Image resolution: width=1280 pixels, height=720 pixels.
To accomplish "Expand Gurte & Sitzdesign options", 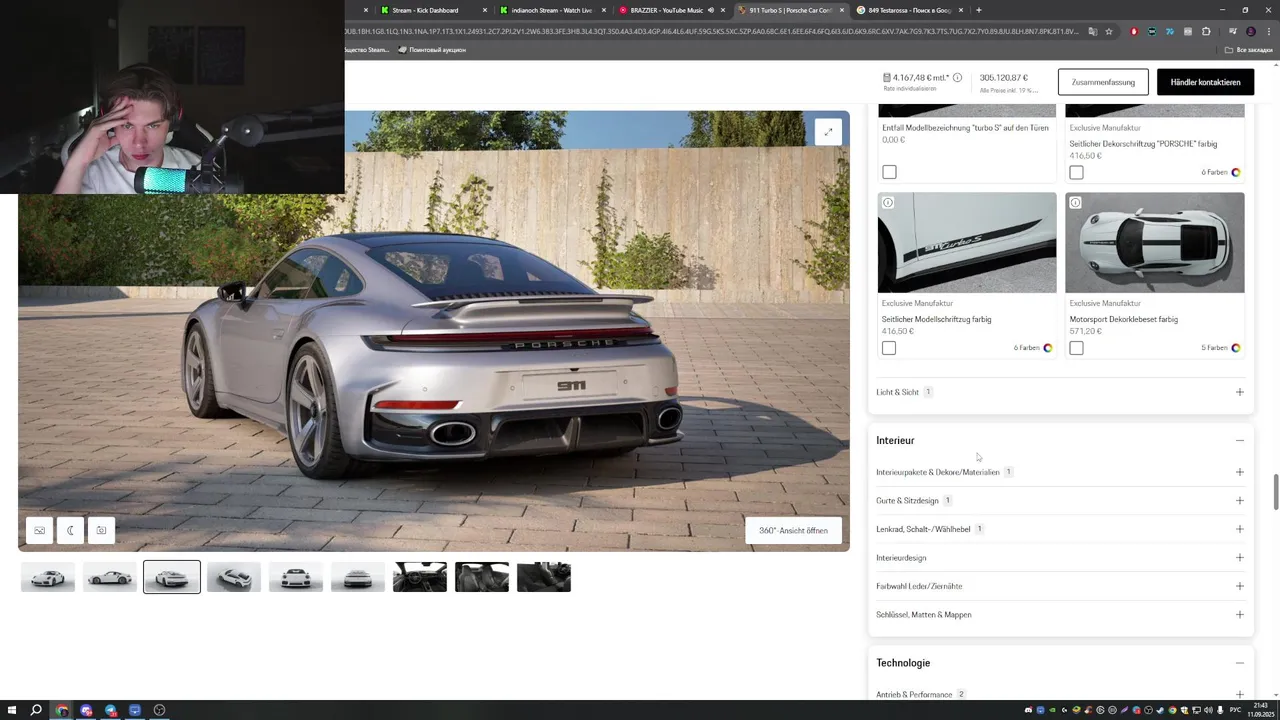I will [x=1060, y=500].
